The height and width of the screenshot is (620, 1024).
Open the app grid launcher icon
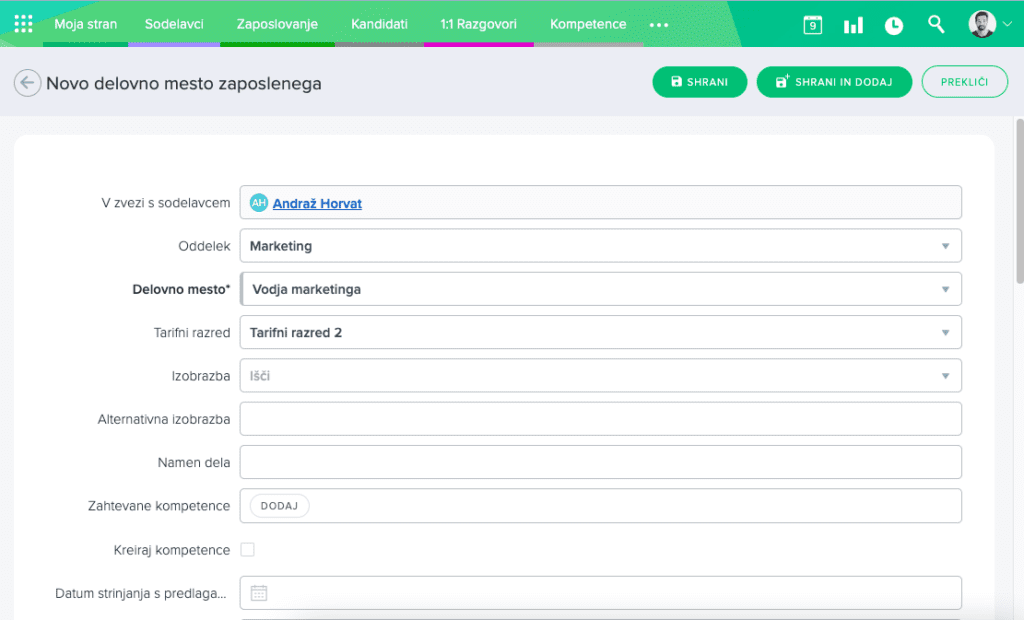(23, 24)
